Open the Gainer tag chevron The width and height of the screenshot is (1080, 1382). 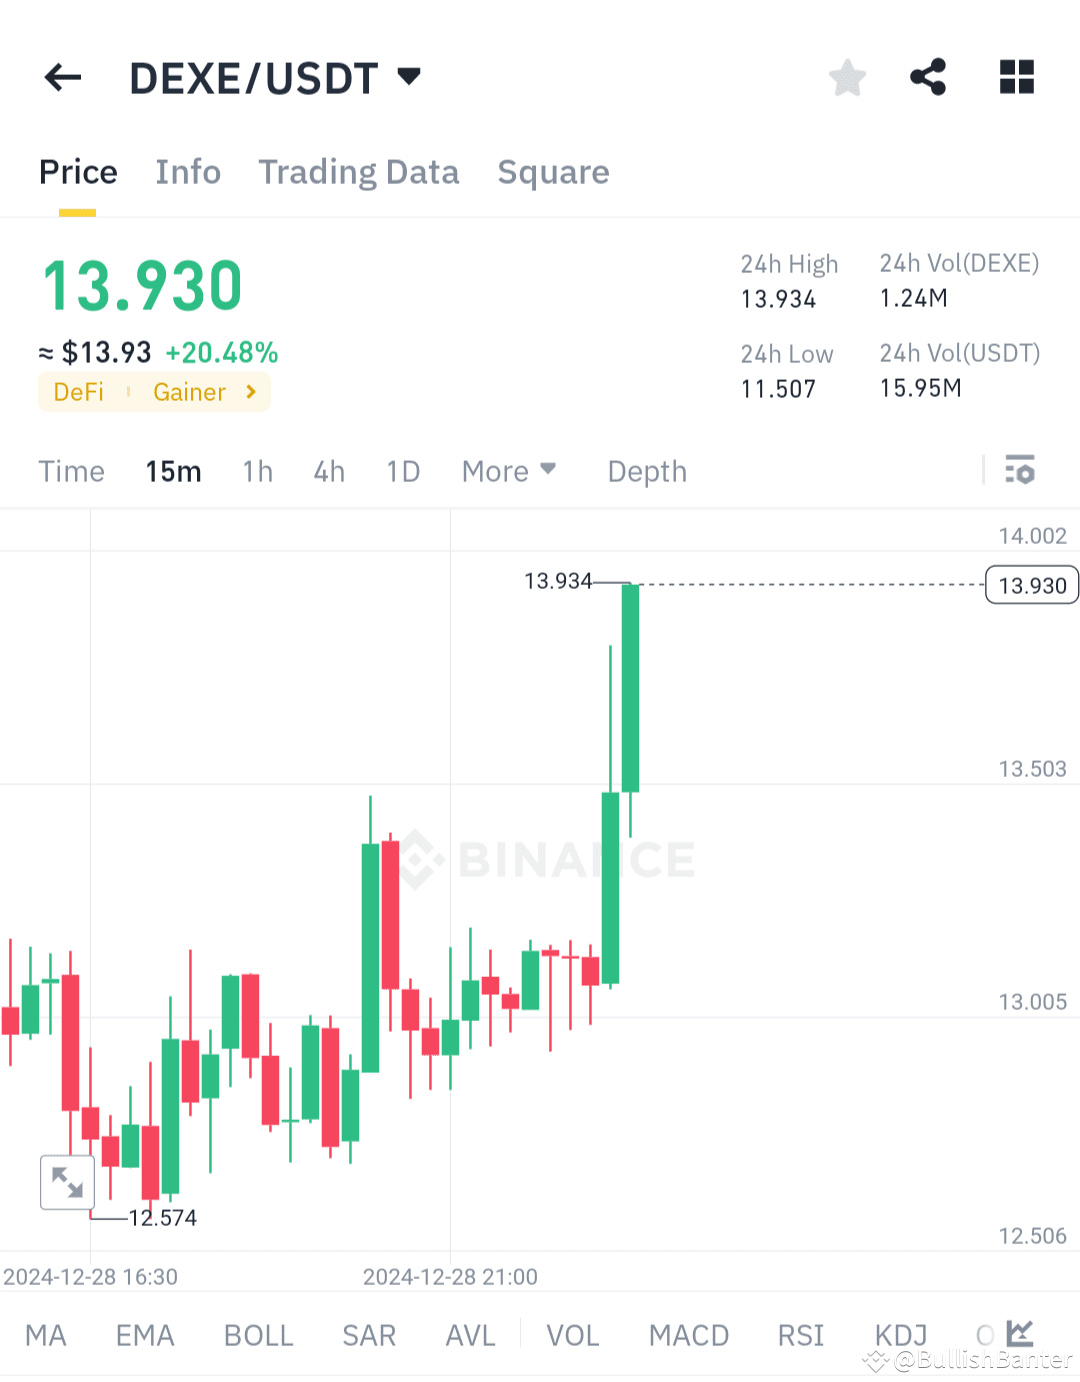coord(249,392)
